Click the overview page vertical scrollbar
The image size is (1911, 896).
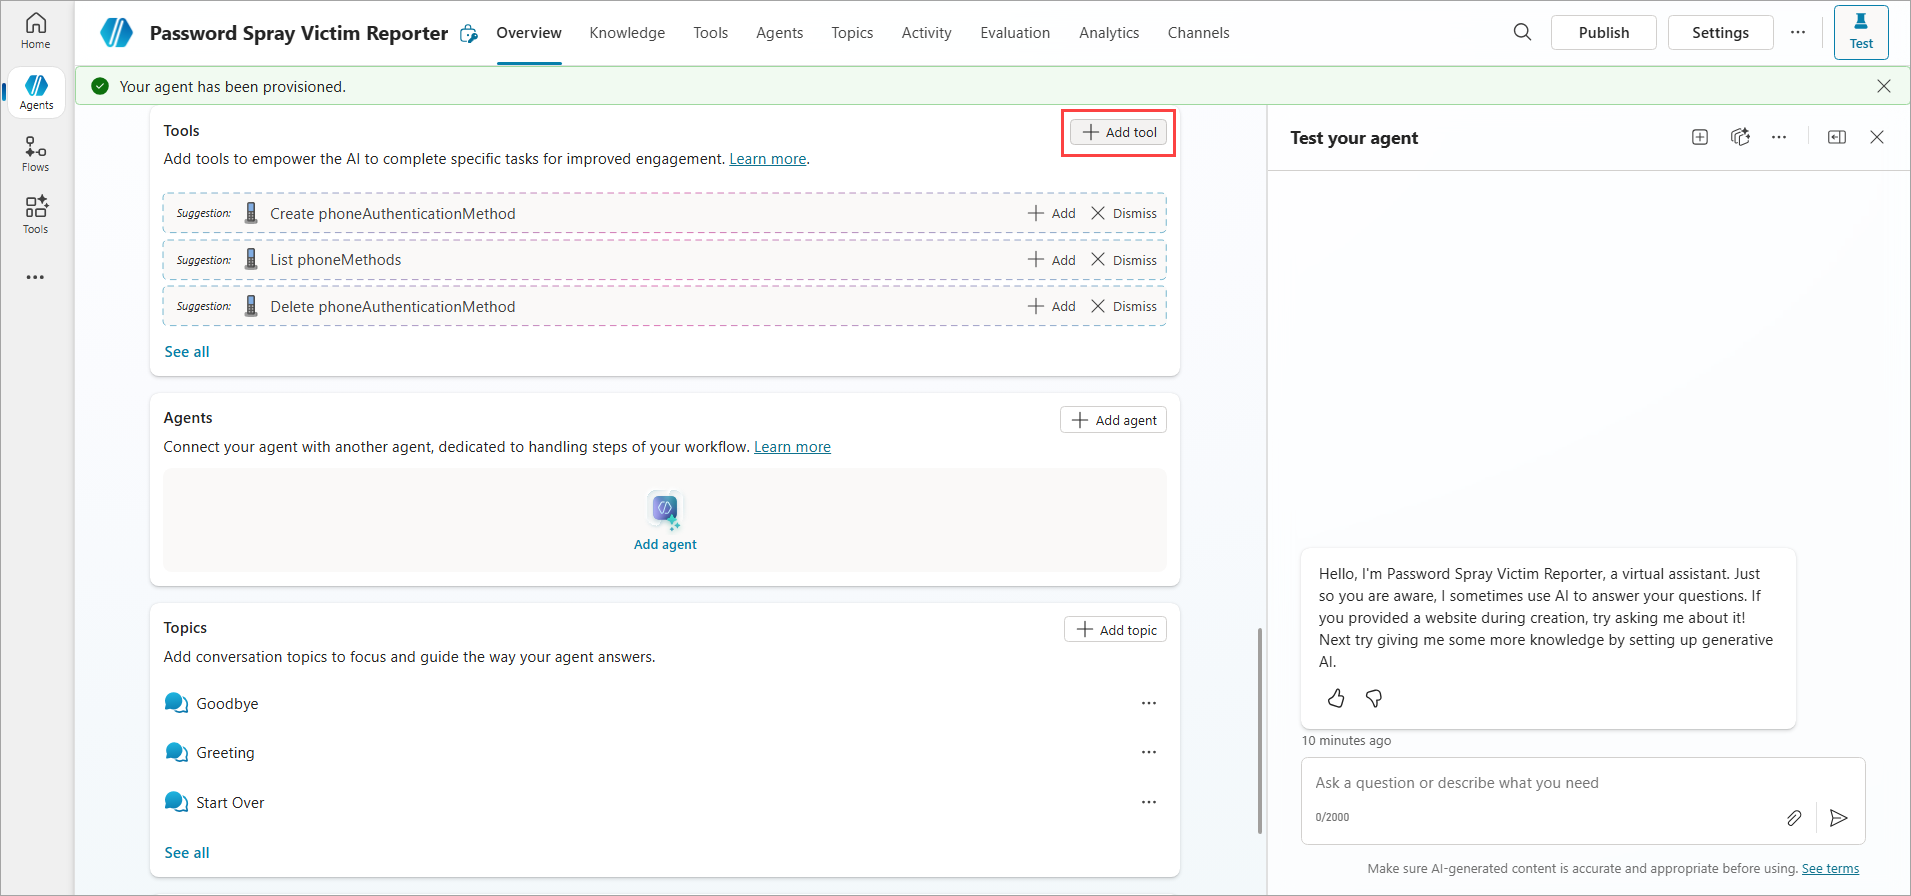pos(1260,730)
